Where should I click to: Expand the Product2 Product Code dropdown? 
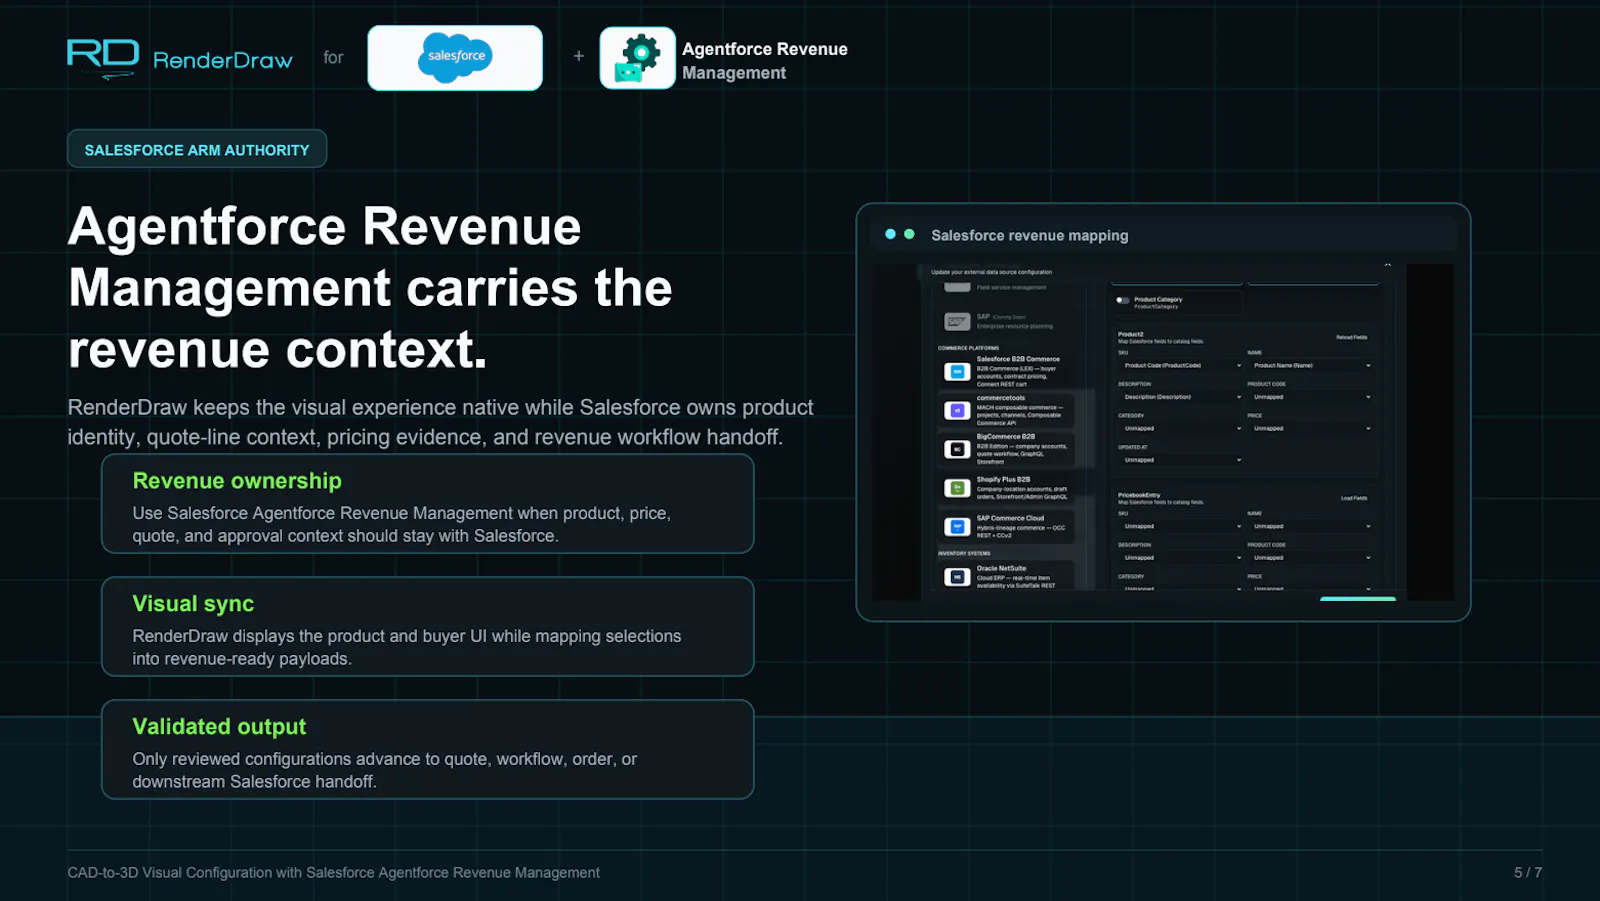point(1310,397)
